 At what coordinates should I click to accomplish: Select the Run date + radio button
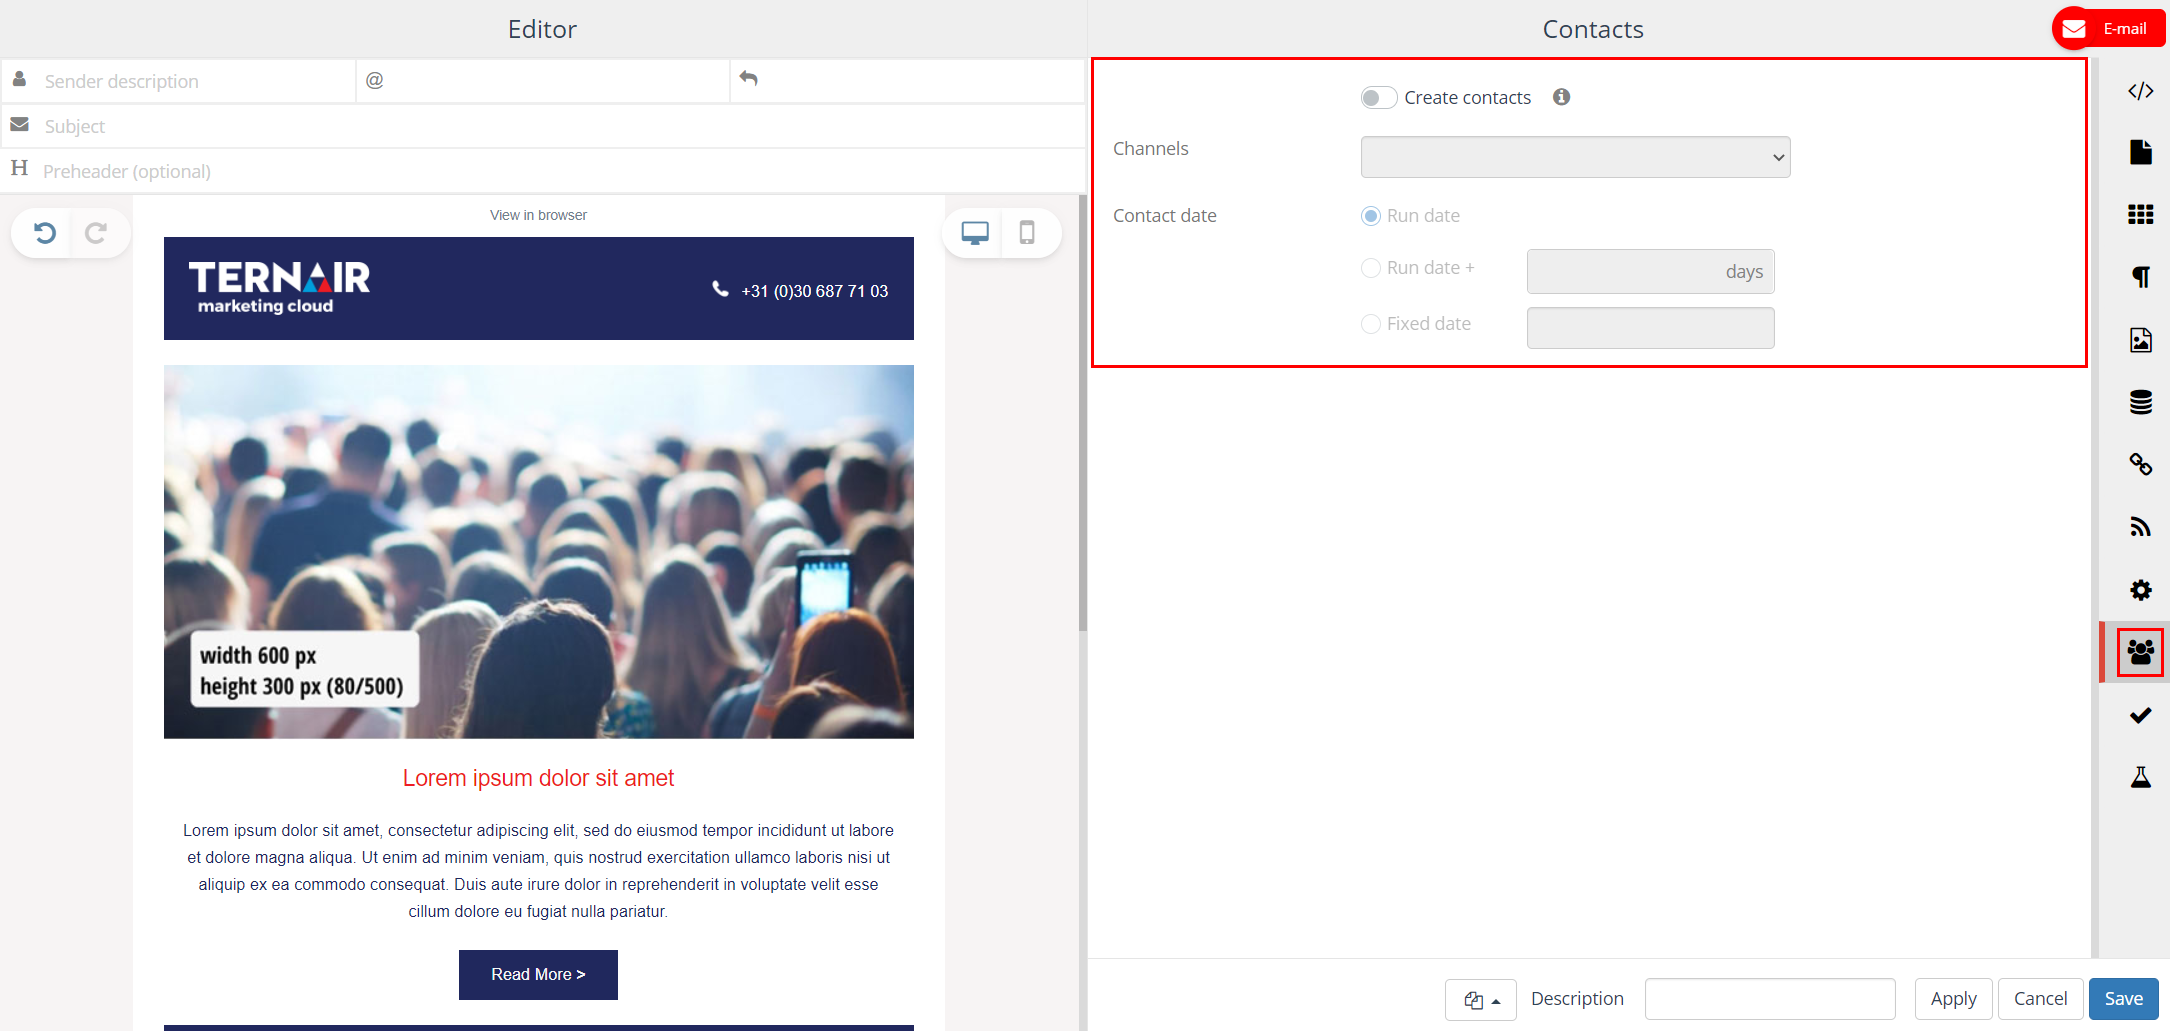(x=1371, y=268)
